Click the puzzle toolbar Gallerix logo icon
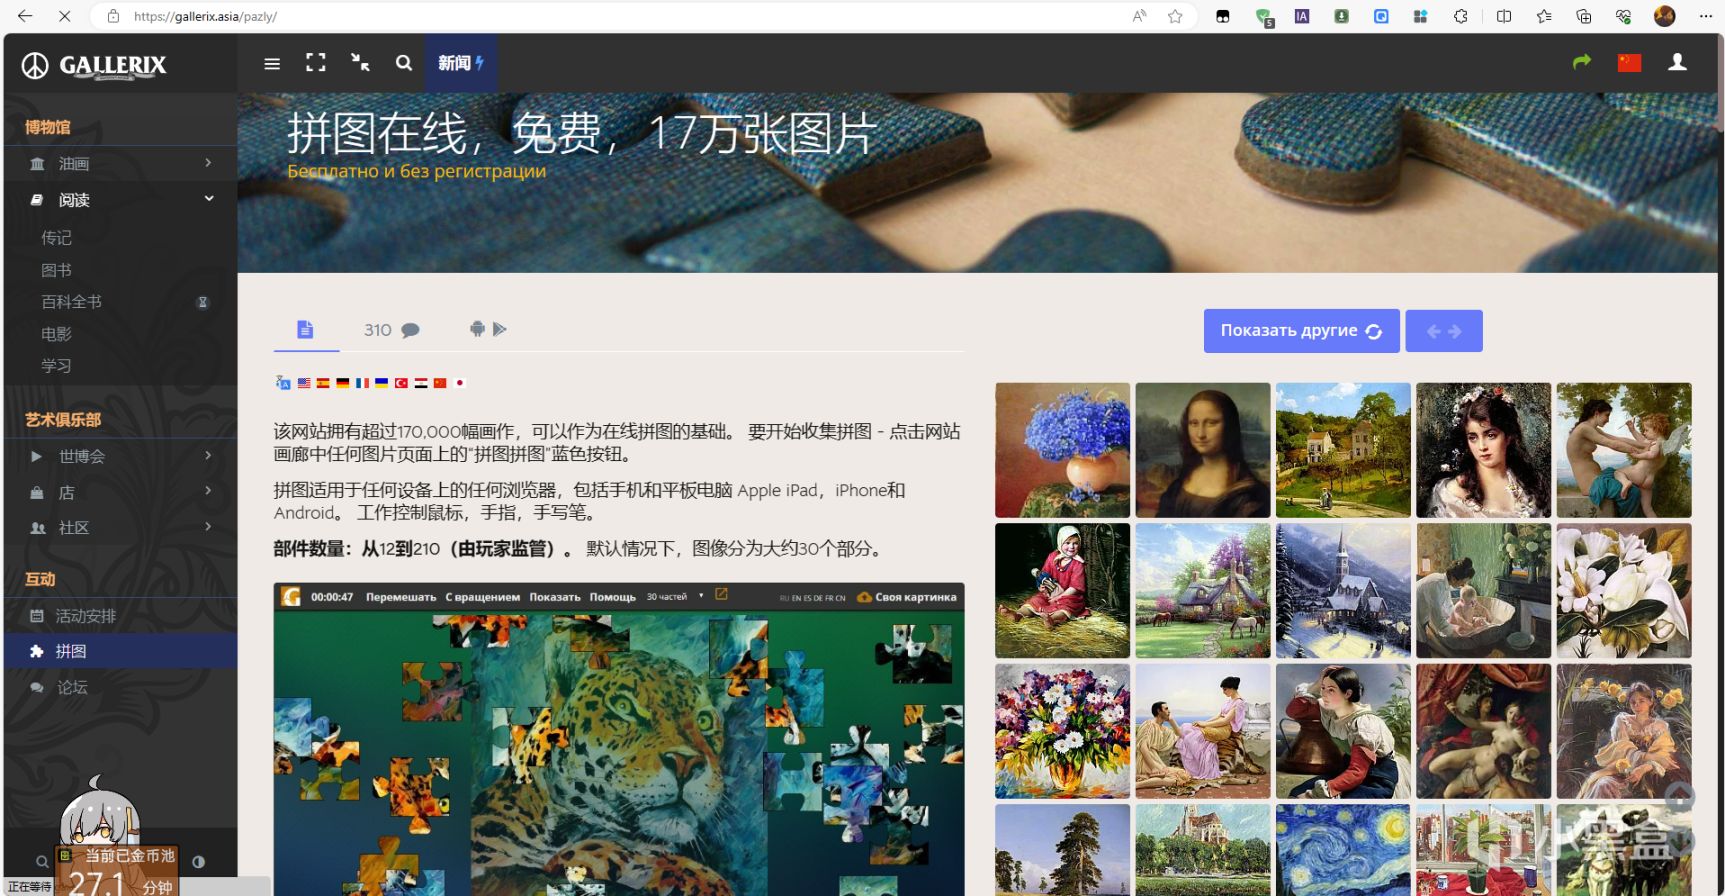The image size is (1725, 896). point(291,597)
